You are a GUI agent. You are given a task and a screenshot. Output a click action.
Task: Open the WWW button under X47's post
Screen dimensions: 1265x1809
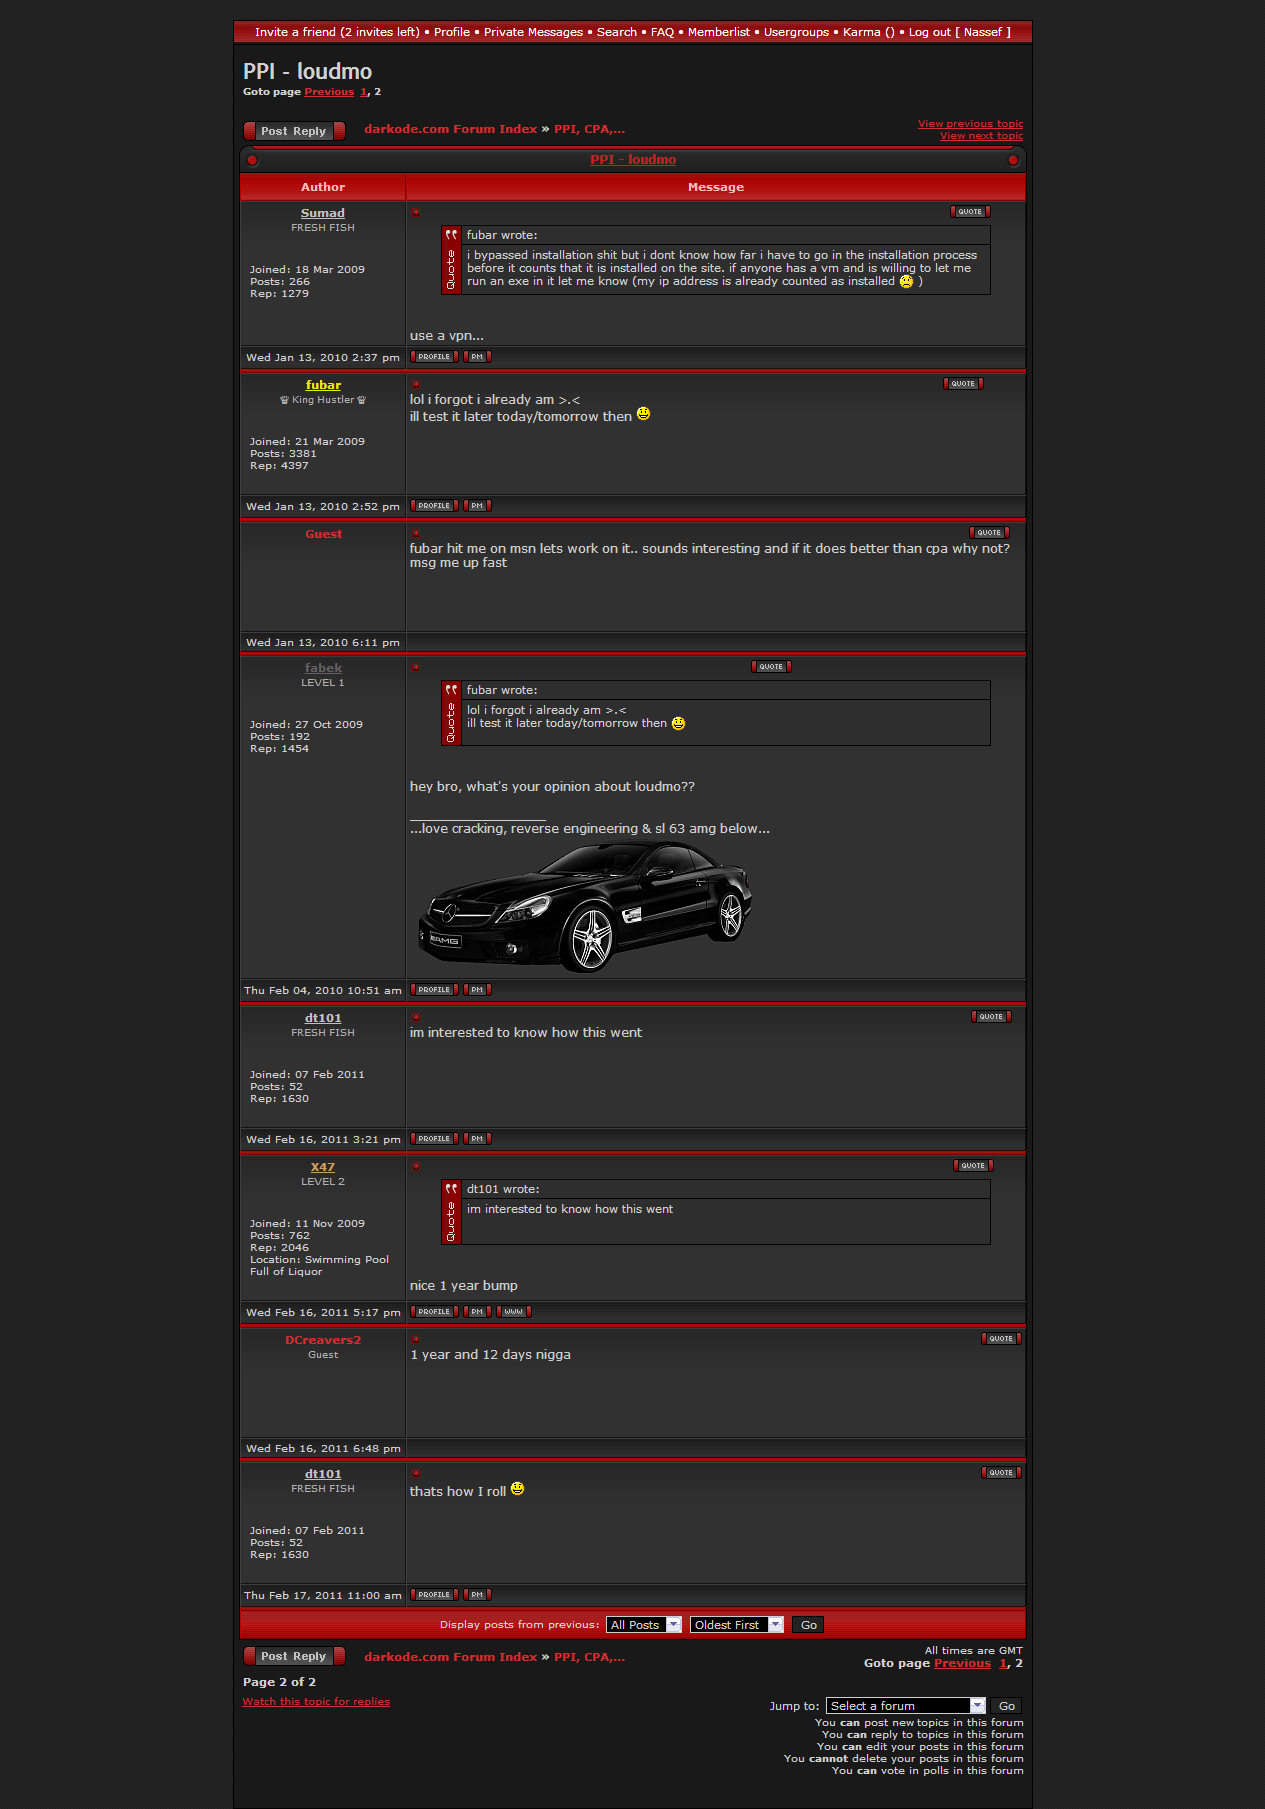(513, 1312)
